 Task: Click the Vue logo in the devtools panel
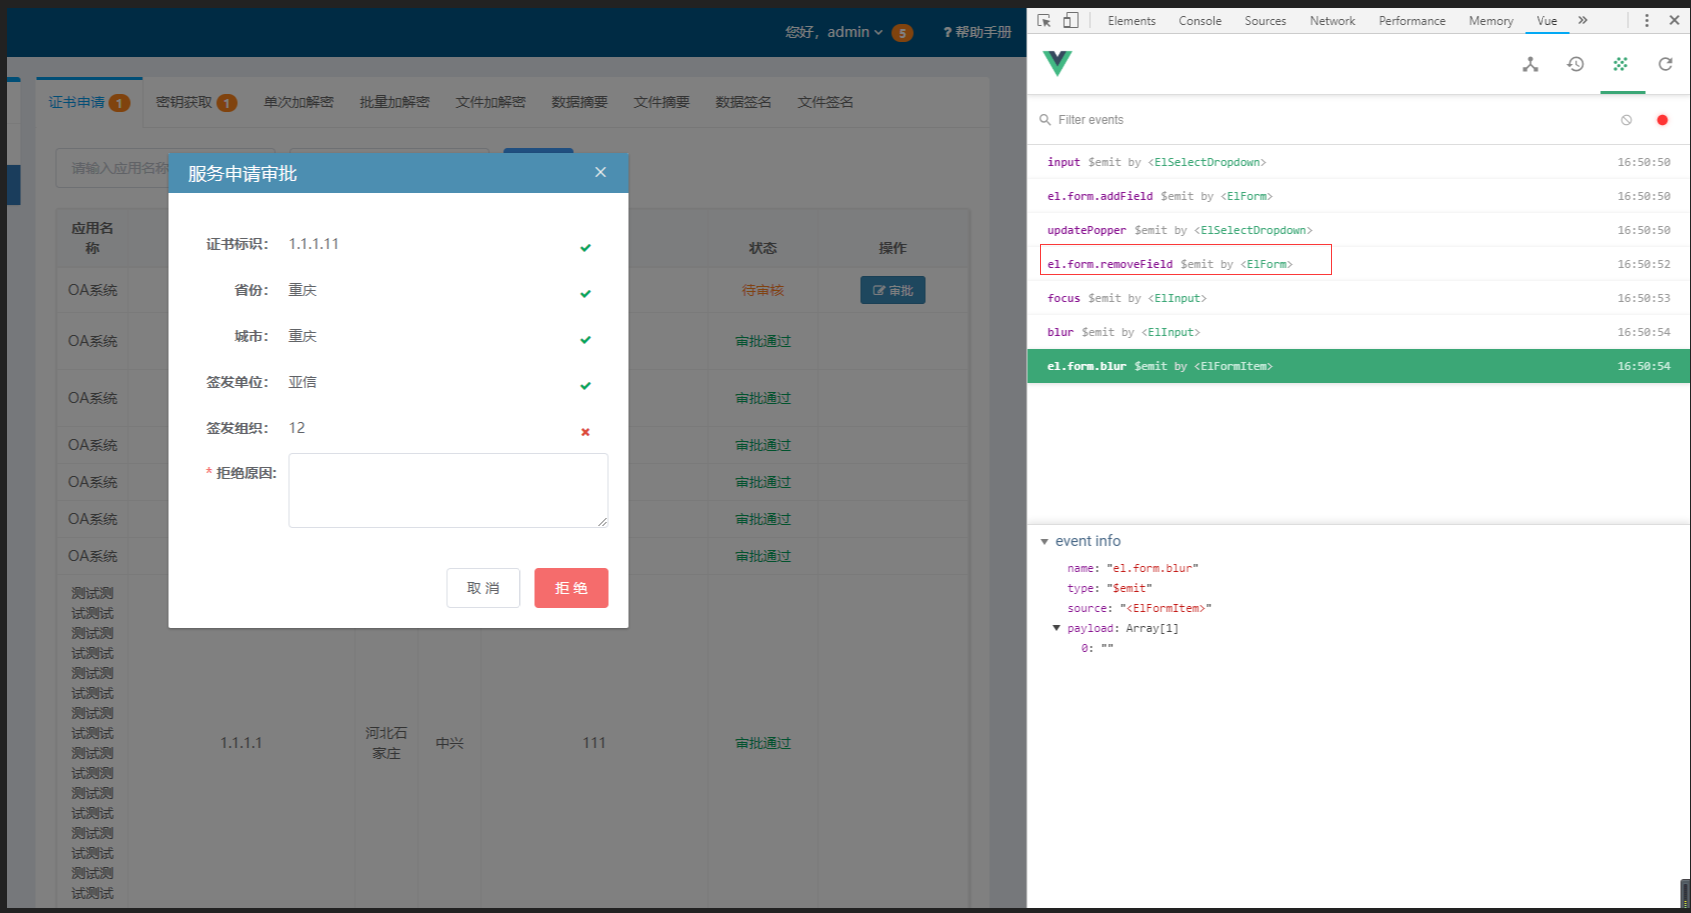point(1059,63)
